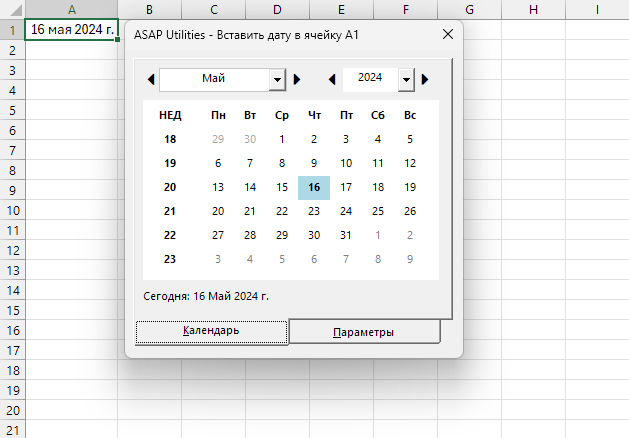Choose greyed April 30 in first row
Image resolution: width=629 pixels, height=438 pixels.
[x=250, y=139]
